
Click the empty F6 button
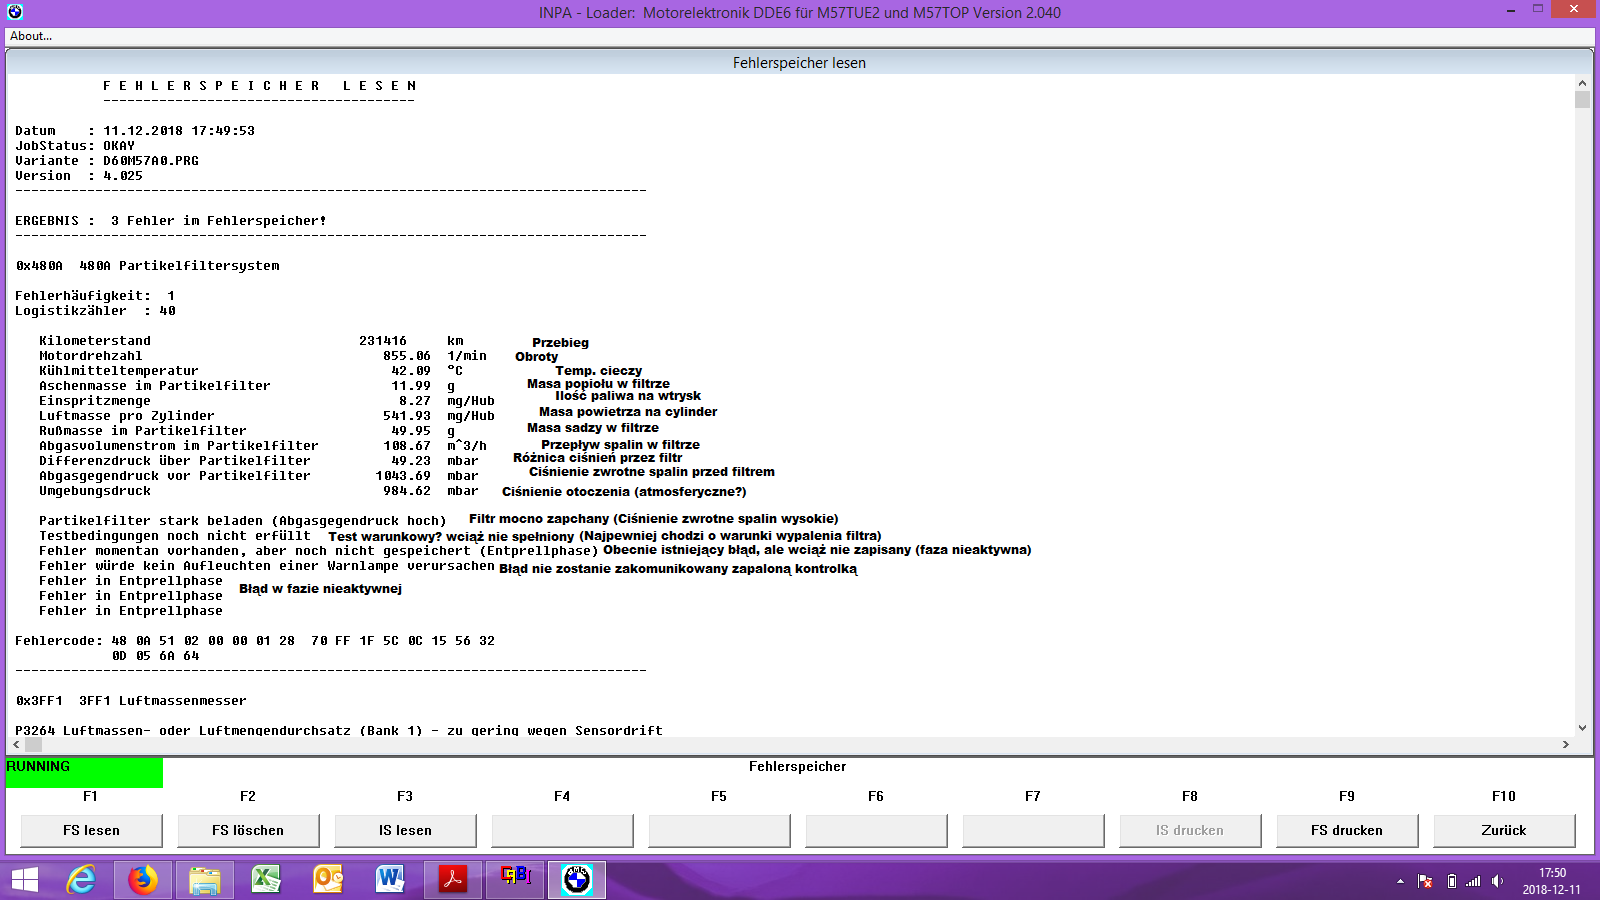pos(876,830)
